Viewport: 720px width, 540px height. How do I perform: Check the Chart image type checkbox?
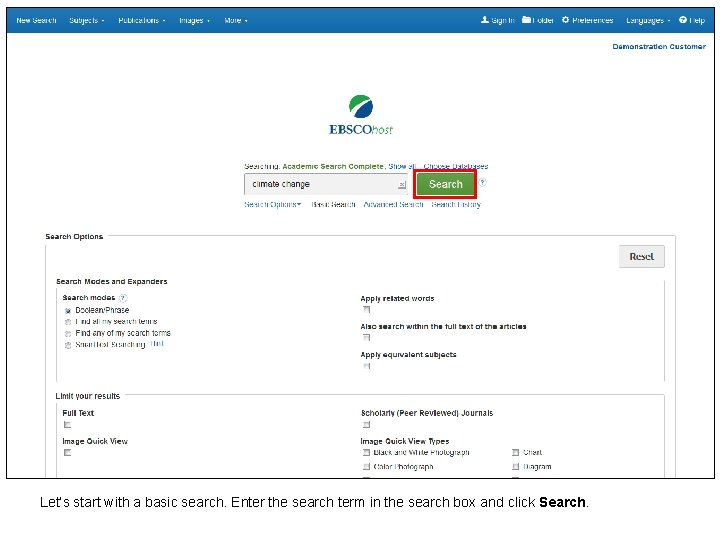pyautogui.click(x=516, y=453)
